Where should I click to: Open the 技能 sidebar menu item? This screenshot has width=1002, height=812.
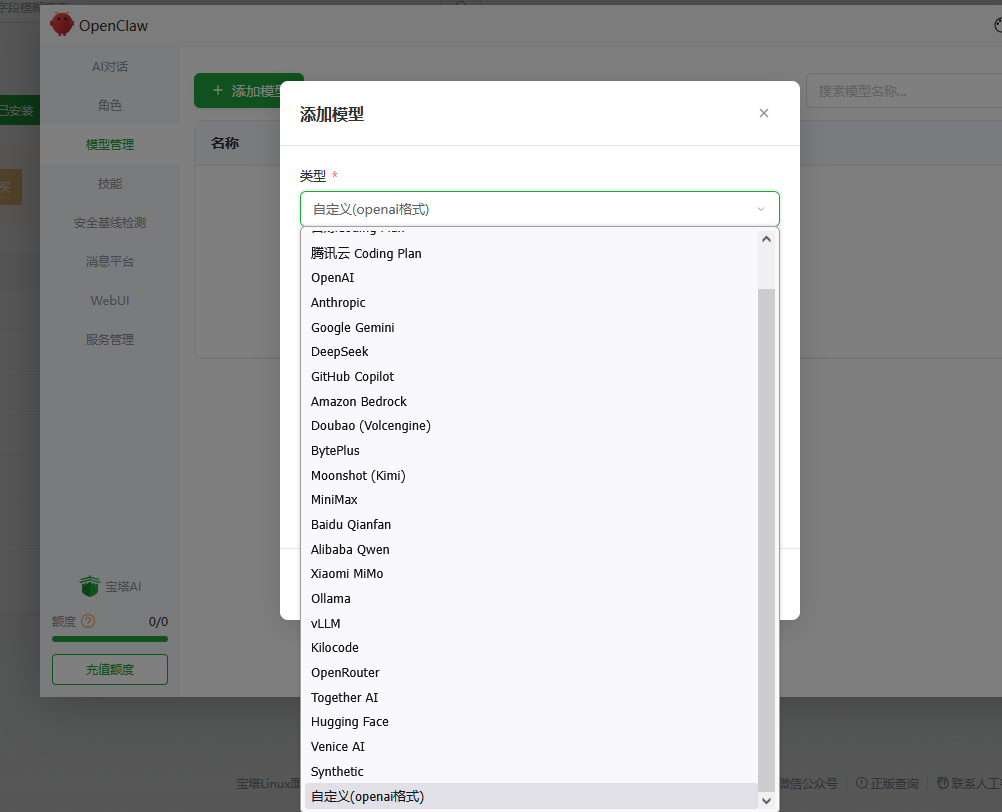pyautogui.click(x=110, y=184)
